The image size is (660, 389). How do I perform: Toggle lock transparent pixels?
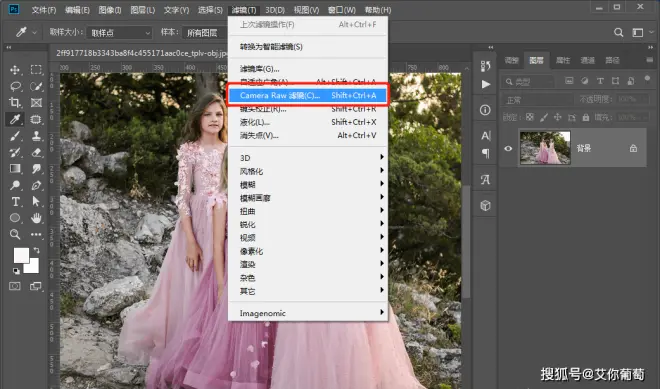[x=530, y=117]
